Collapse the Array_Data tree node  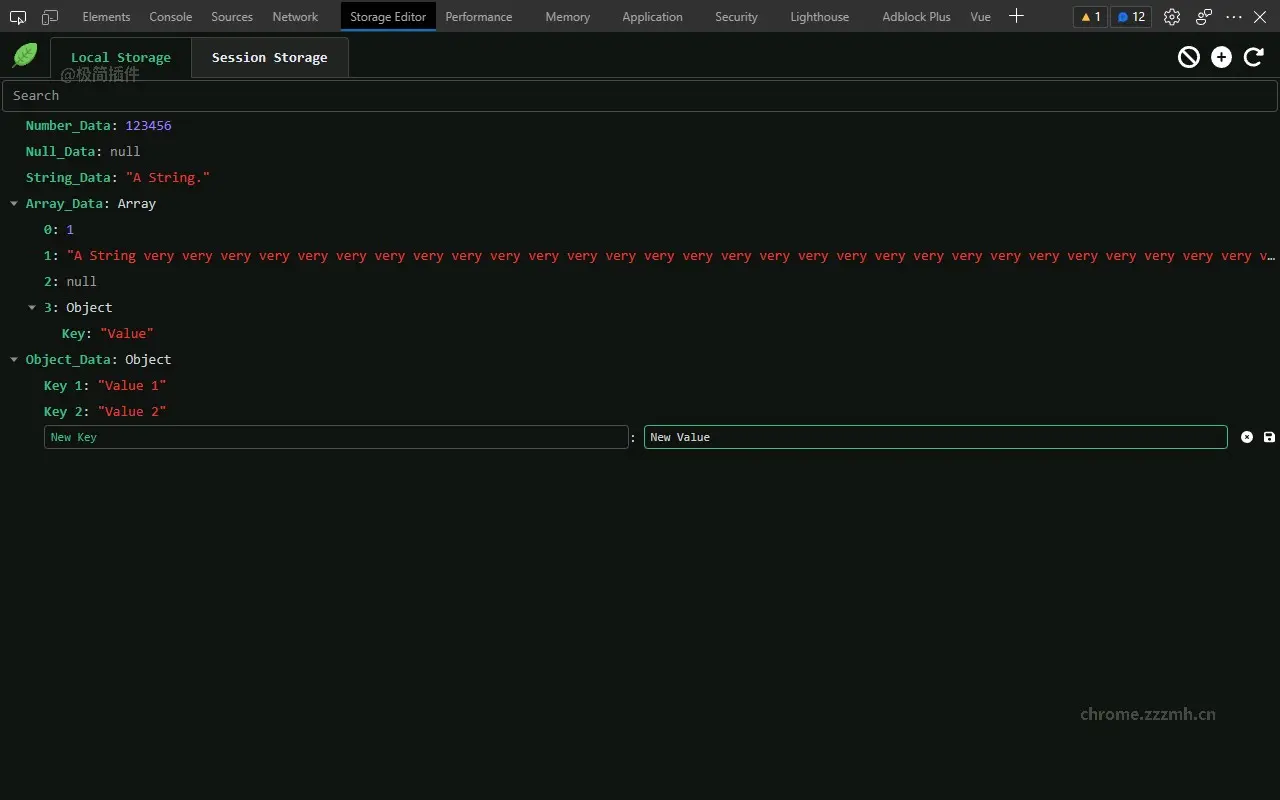[14, 203]
